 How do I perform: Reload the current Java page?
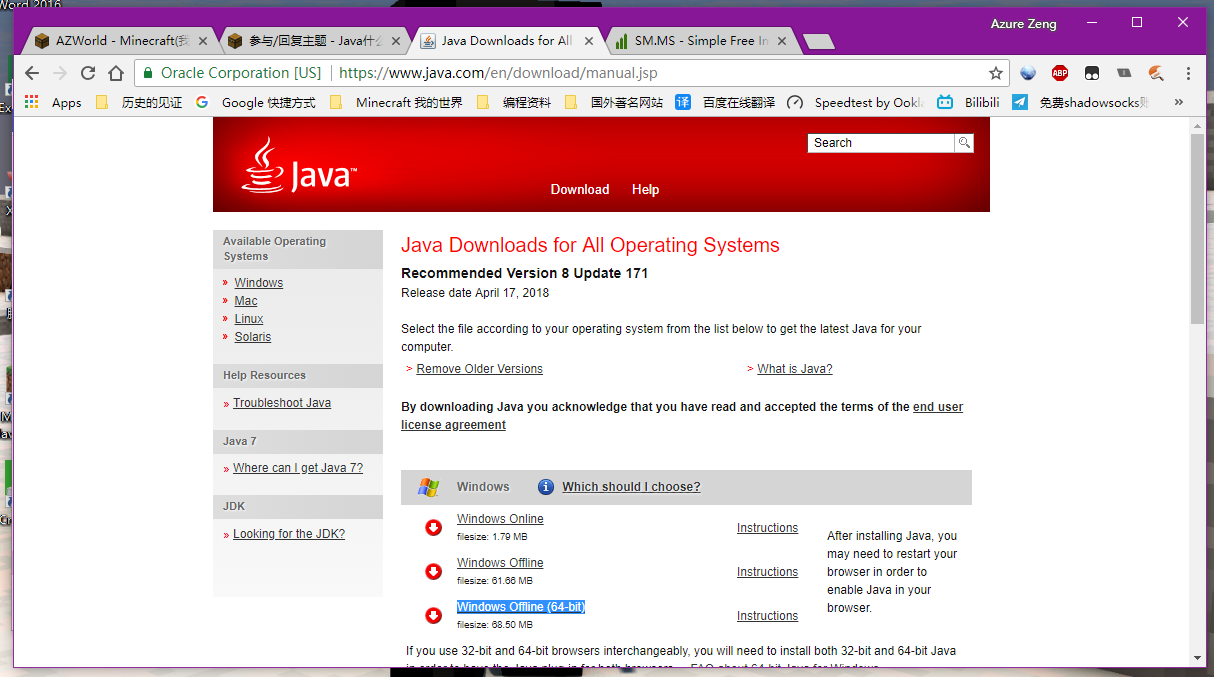point(88,73)
